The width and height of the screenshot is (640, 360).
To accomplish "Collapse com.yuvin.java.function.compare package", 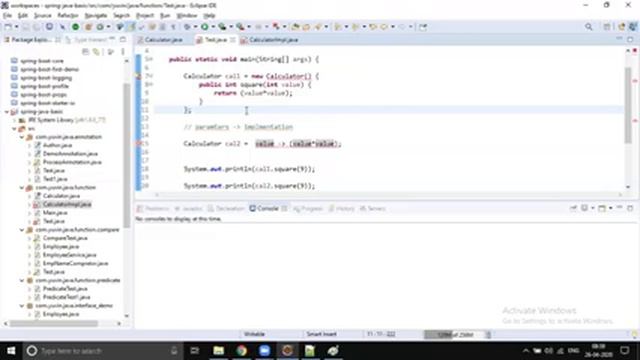I will click(22, 230).
